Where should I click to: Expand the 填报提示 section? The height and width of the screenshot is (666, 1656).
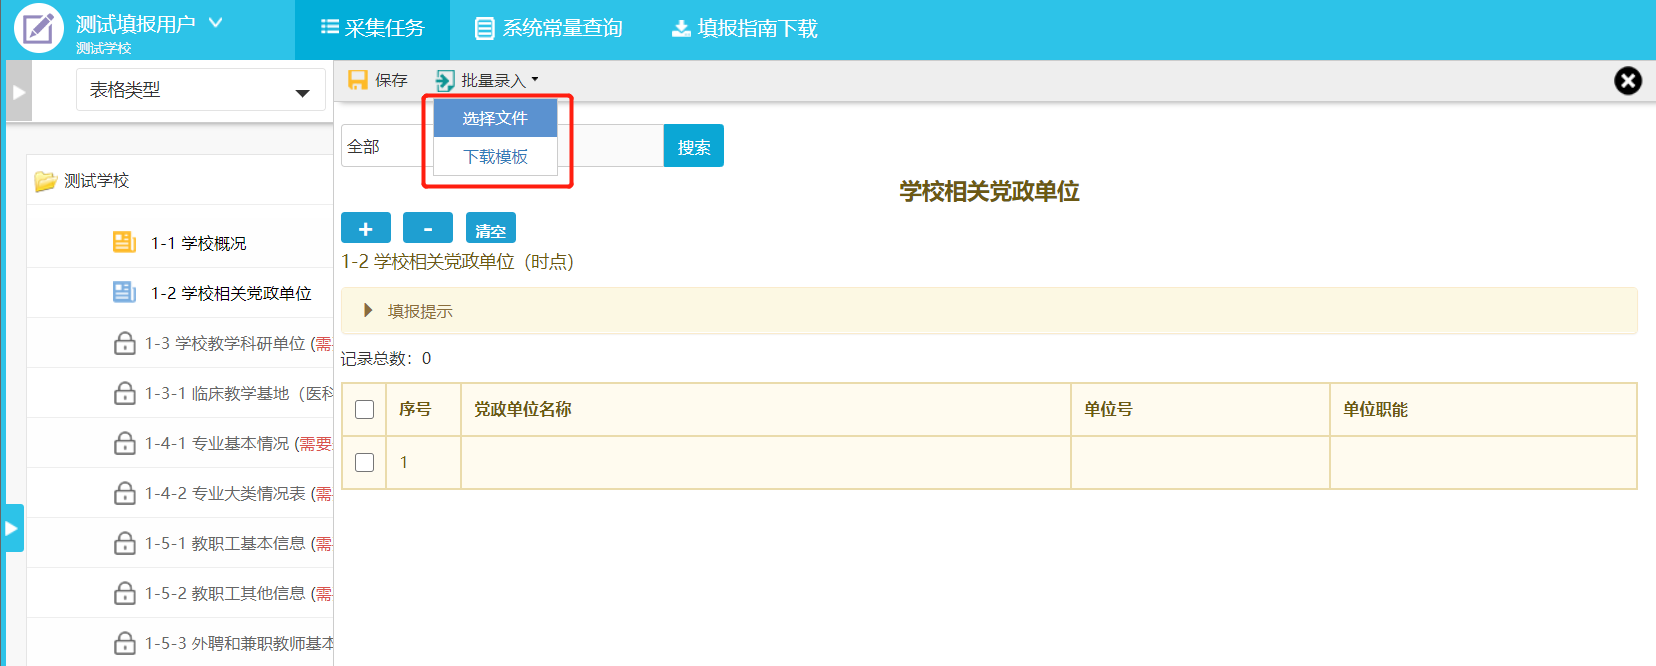click(368, 311)
